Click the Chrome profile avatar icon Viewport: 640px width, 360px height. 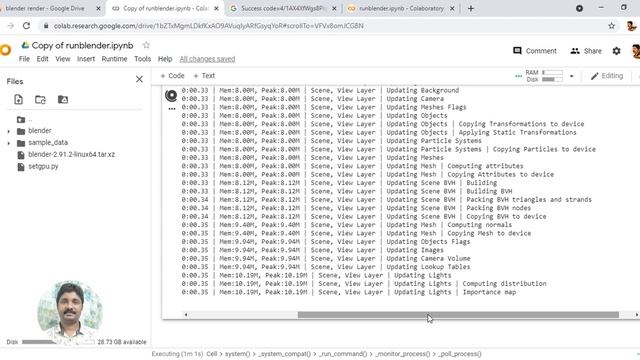pyautogui.click(x=631, y=26)
